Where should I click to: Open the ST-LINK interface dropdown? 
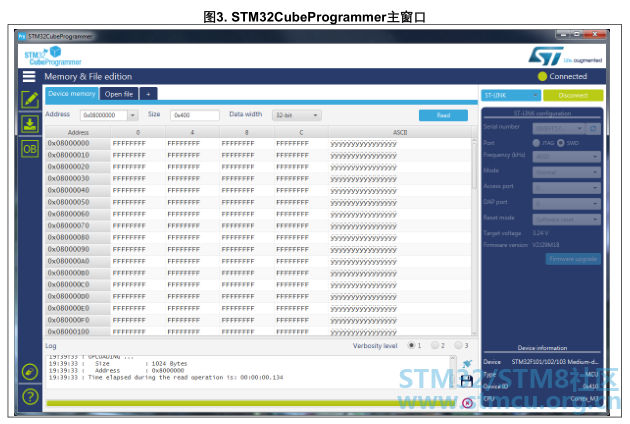pyautogui.click(x=511, y=95)
